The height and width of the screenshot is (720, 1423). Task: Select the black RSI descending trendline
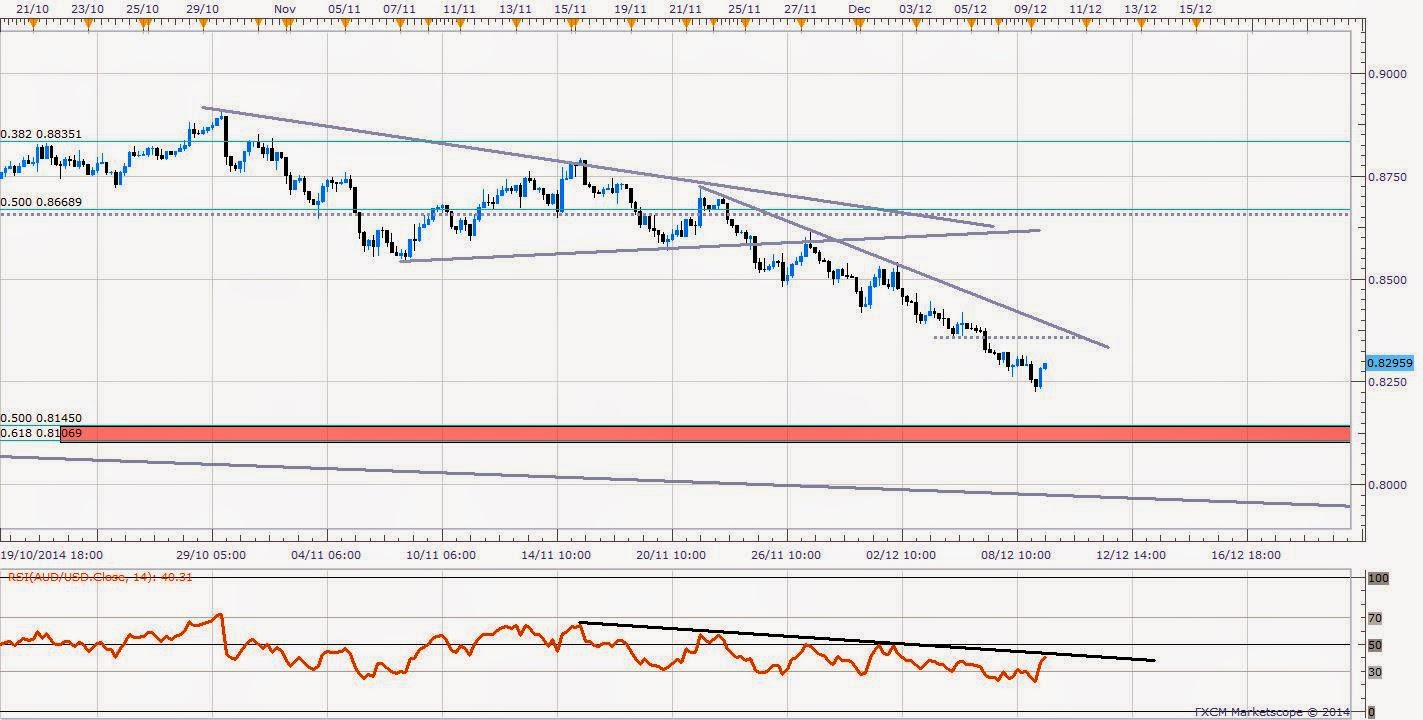tap(867, 642)
